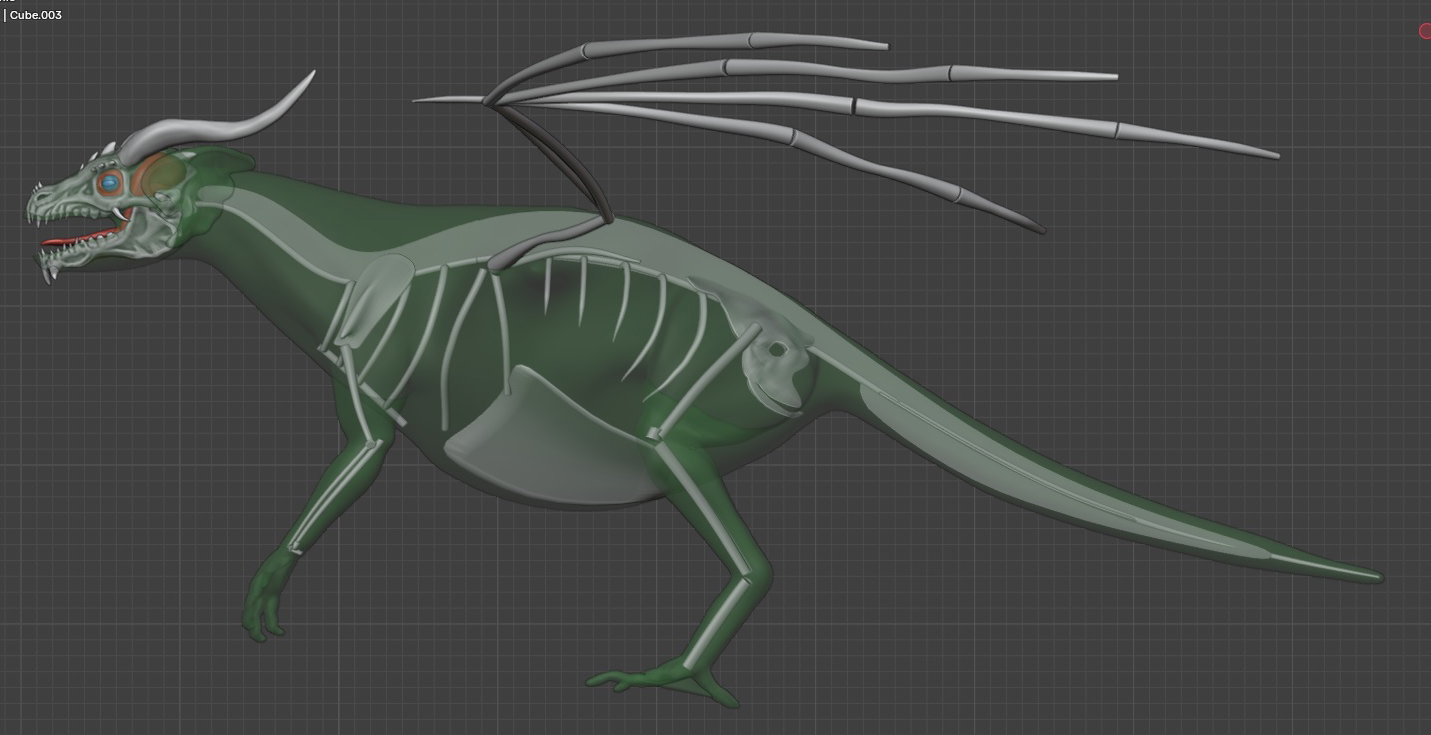The height and width of the screenshot is (735, 1431).
Task: Click the pointed tip of the tail
Action: coord(1376,576)
